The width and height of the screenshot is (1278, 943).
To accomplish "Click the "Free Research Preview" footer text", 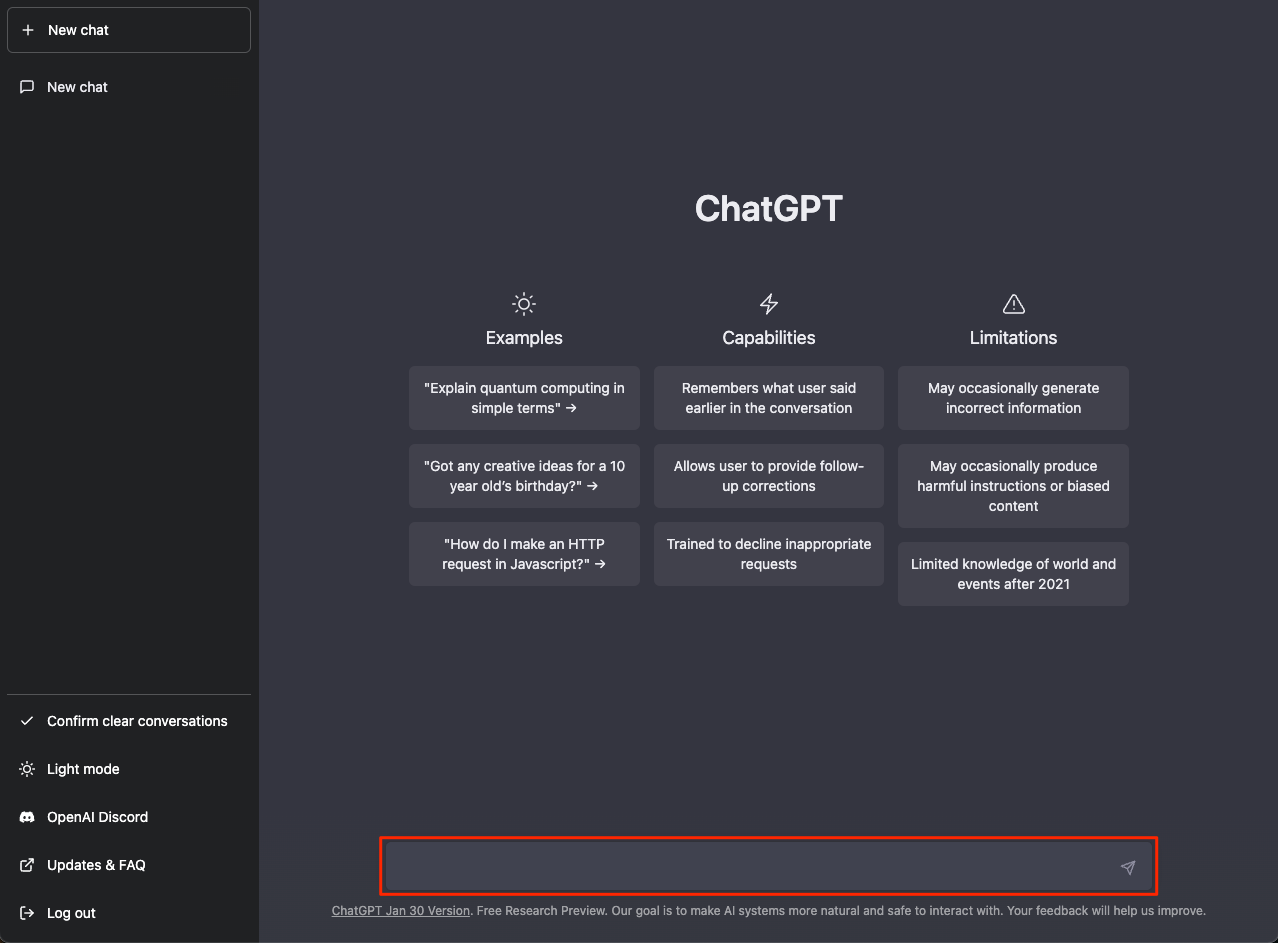I will (x=541, y=911).
